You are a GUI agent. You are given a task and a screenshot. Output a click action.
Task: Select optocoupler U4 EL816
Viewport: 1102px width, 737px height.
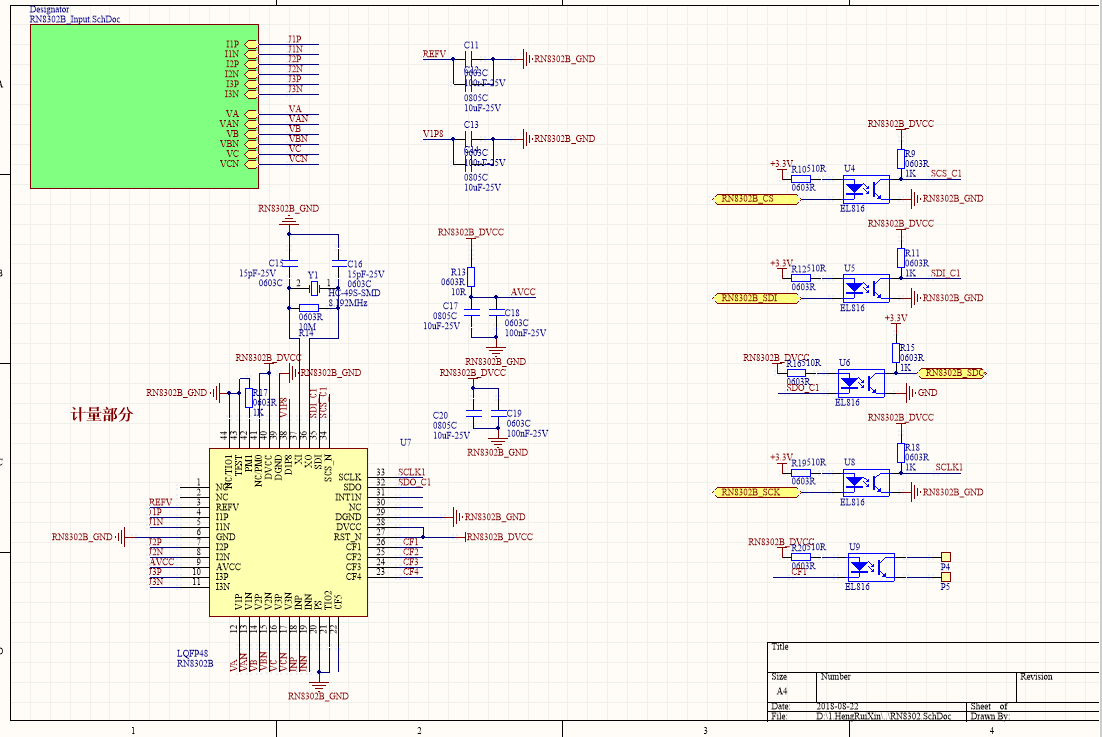point(866,190)
